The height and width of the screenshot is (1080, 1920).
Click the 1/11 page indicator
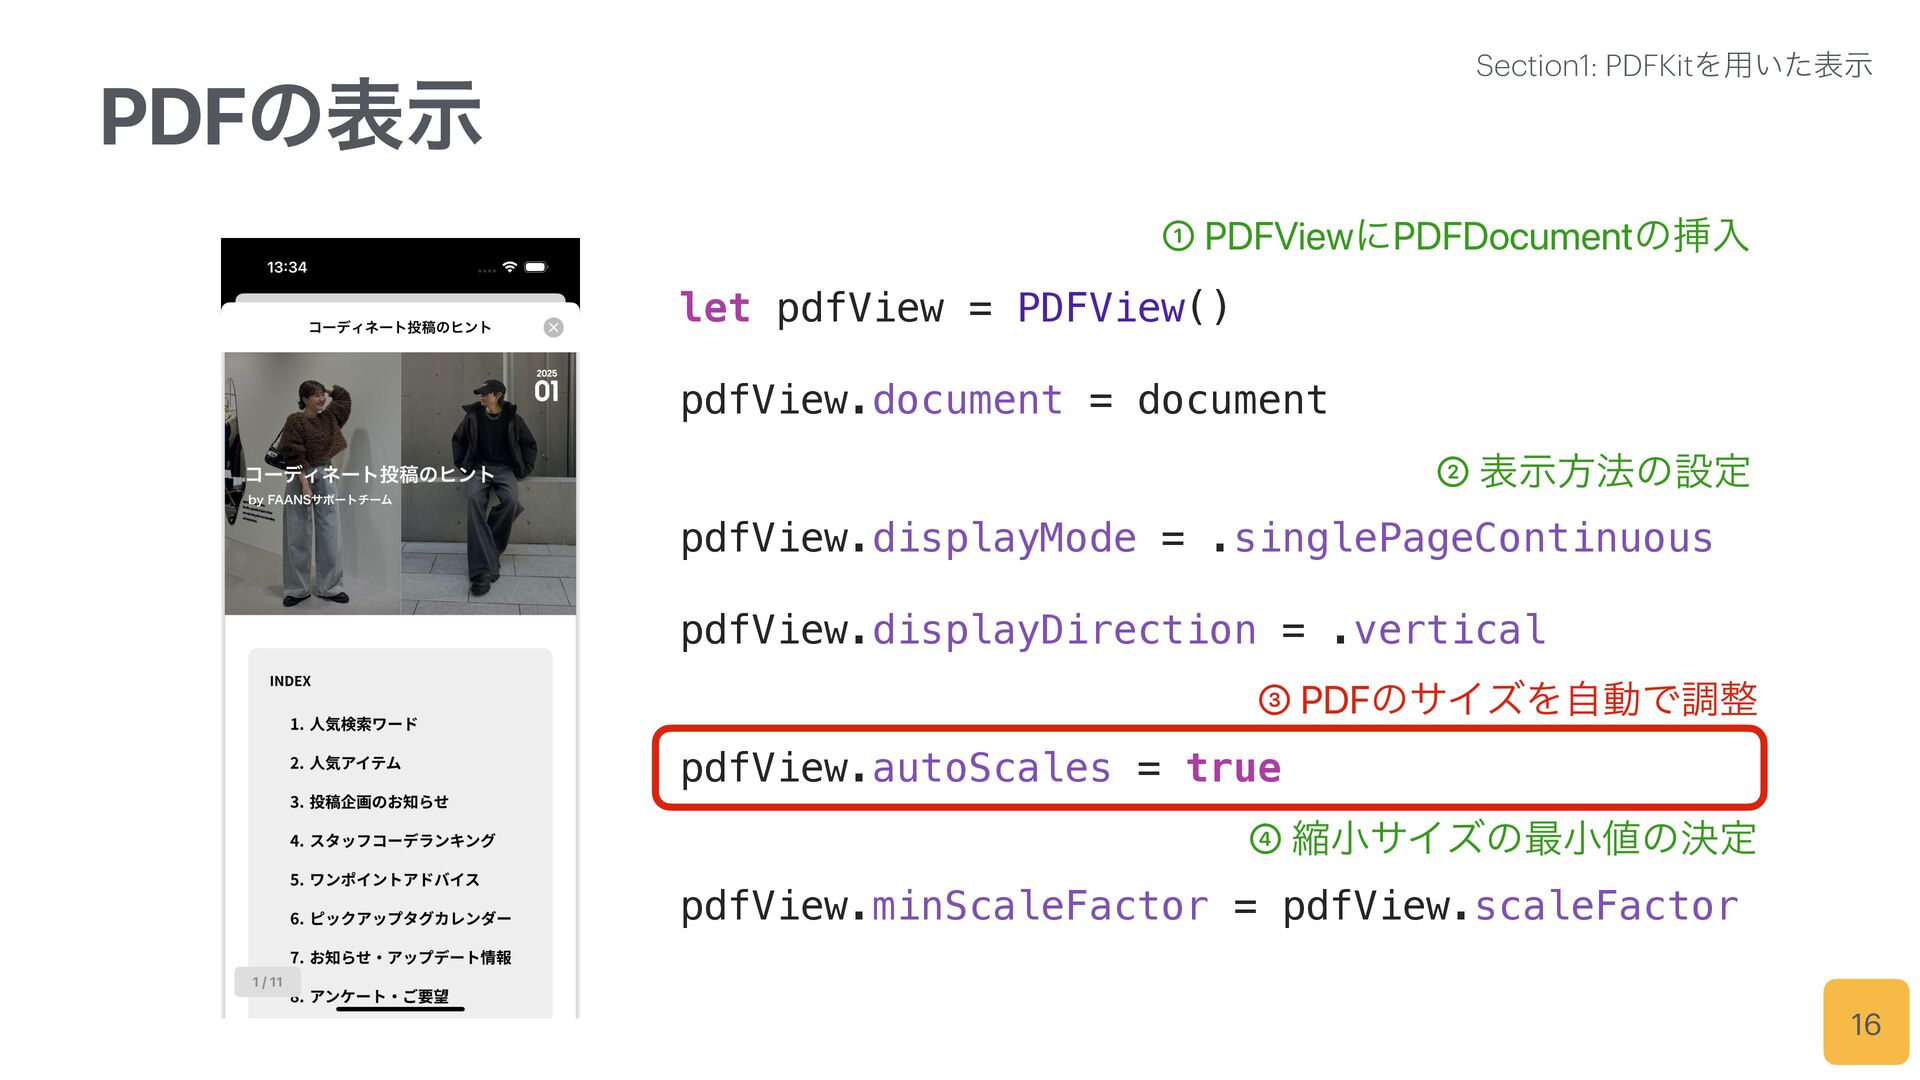pyautogui.click(x=267, y=982)
